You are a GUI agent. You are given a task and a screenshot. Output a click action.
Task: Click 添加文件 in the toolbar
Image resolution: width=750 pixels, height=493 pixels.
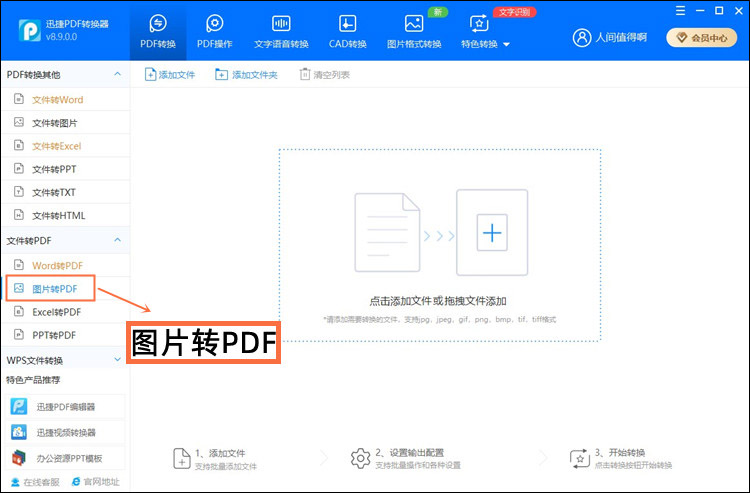pos(170,75)
